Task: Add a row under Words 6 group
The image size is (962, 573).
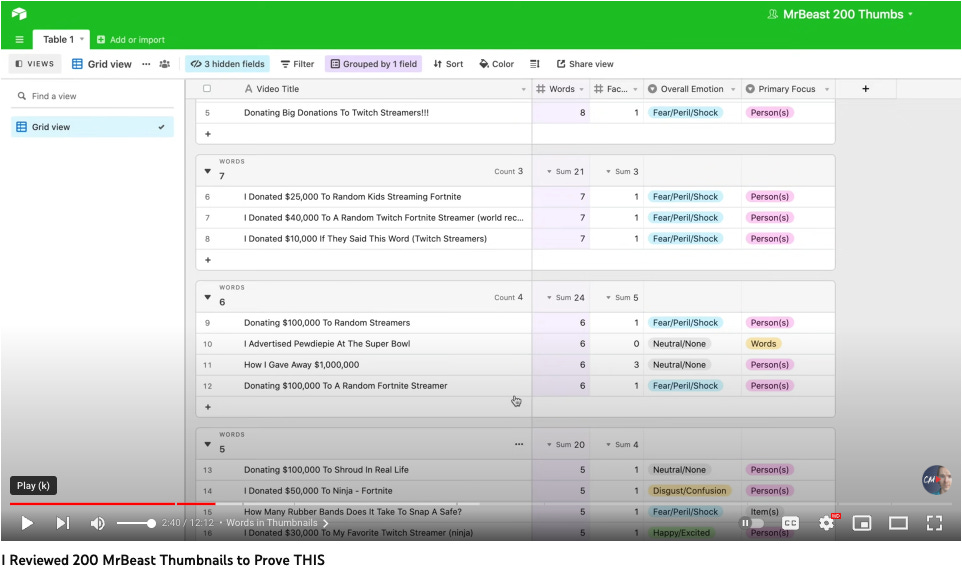Action: pyautogui.click(x=208, y=407)
